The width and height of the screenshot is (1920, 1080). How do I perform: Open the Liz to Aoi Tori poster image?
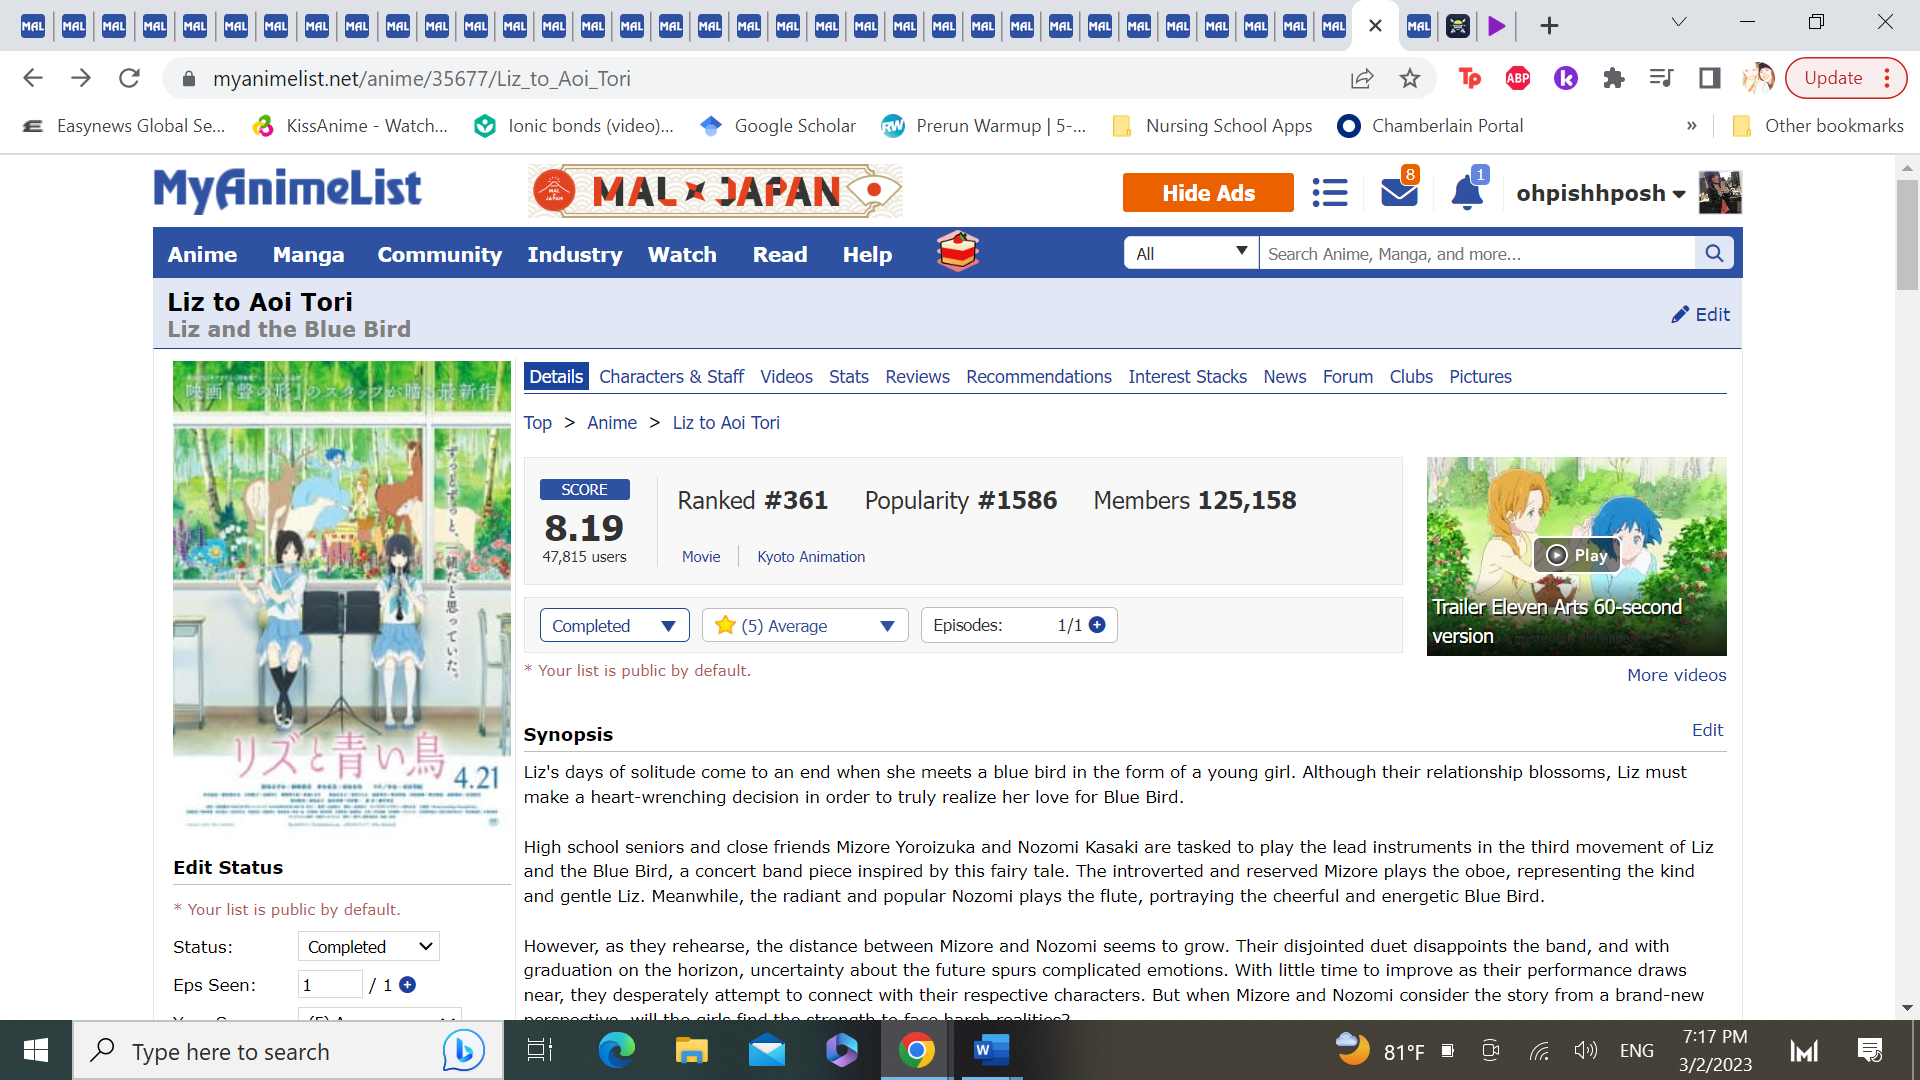pyautogui.click(x=342, y=595)
